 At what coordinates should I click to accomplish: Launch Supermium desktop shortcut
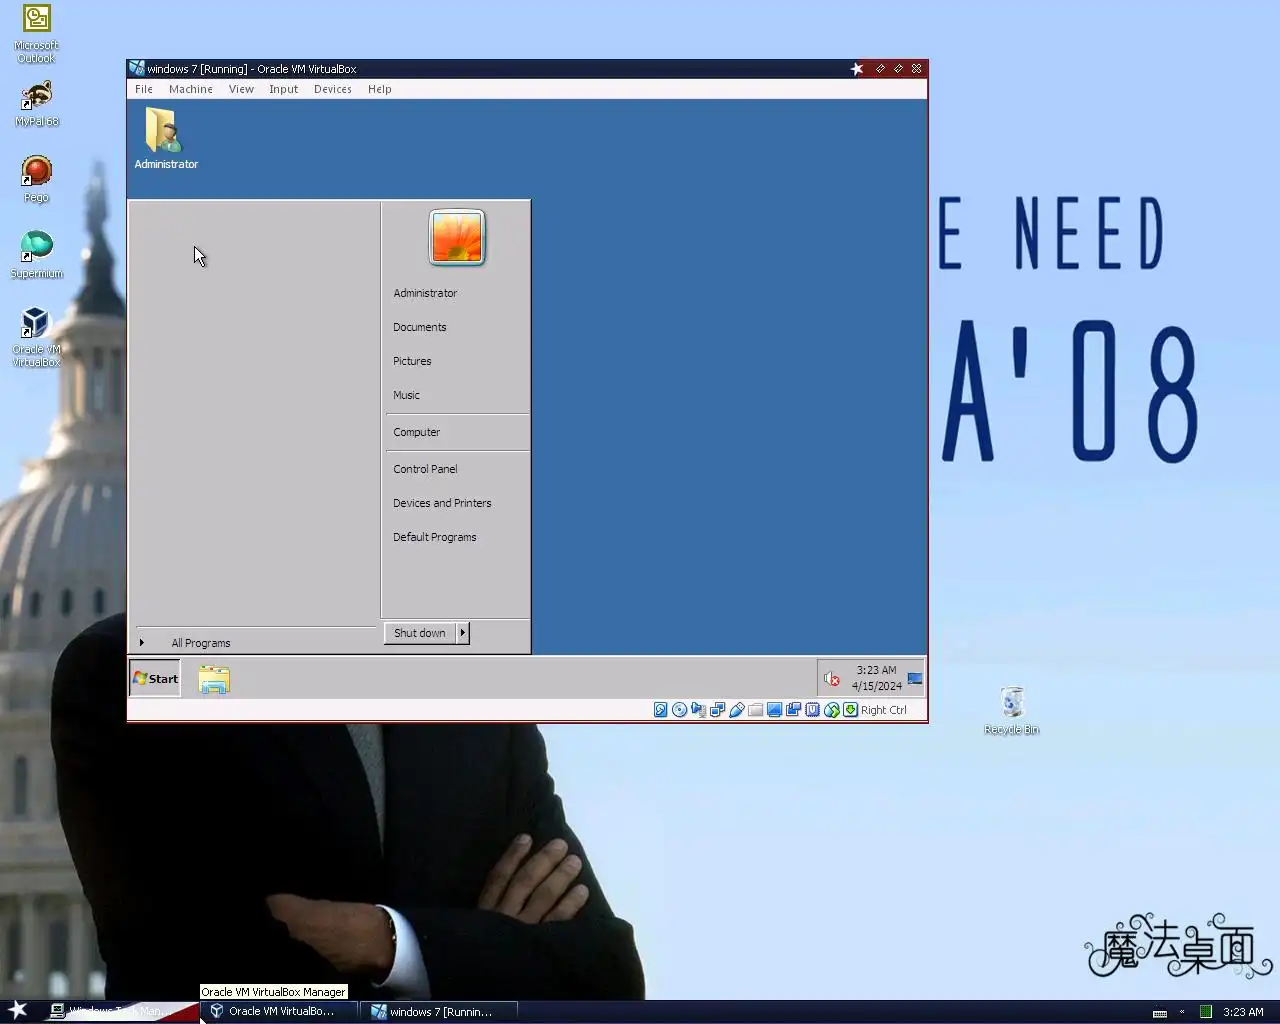(36, 254)
